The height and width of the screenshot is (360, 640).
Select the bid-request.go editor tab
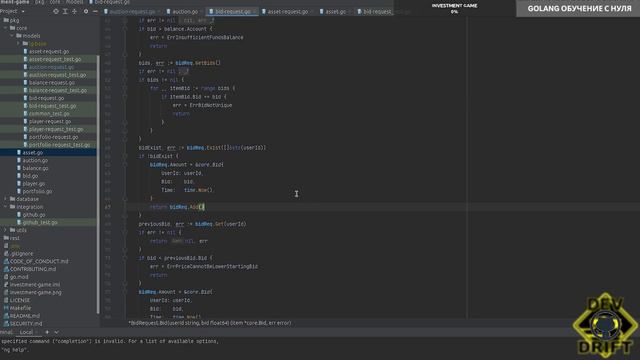point(232,12)
